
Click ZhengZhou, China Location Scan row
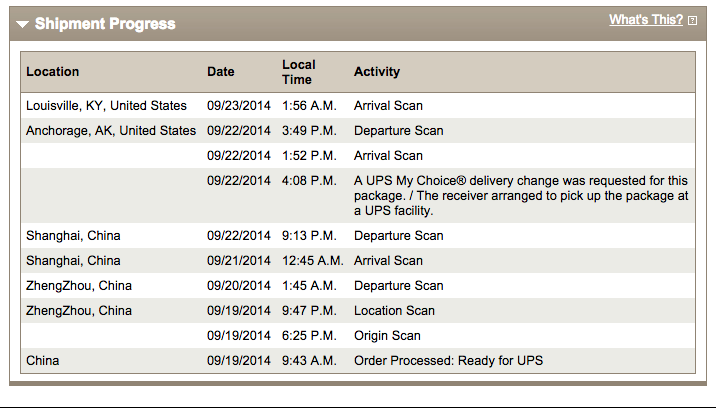79,311
